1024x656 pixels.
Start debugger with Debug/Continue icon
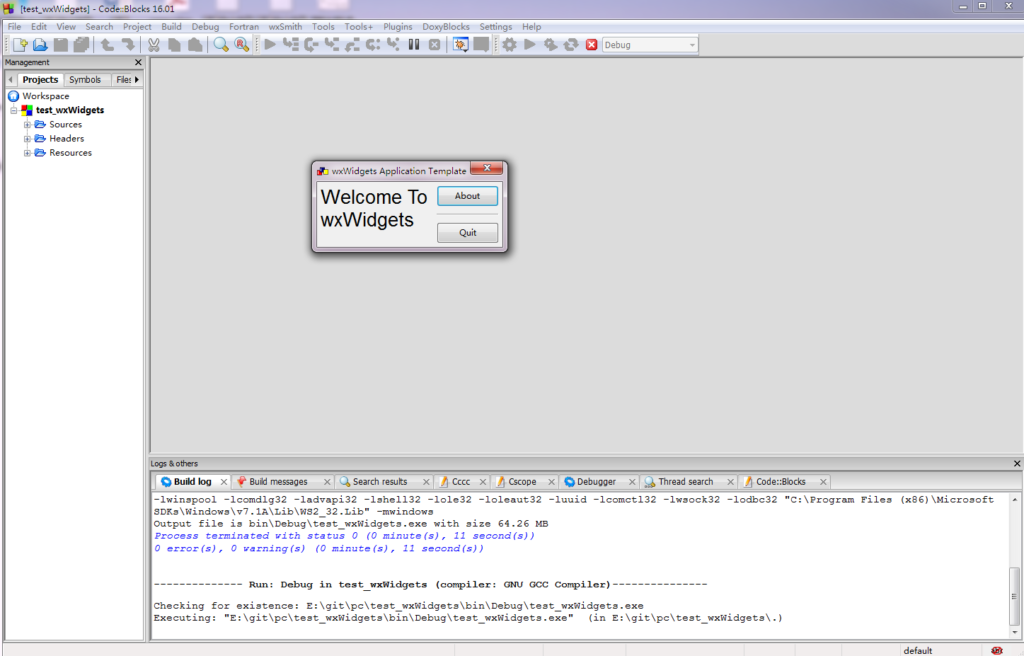(270, 44)
